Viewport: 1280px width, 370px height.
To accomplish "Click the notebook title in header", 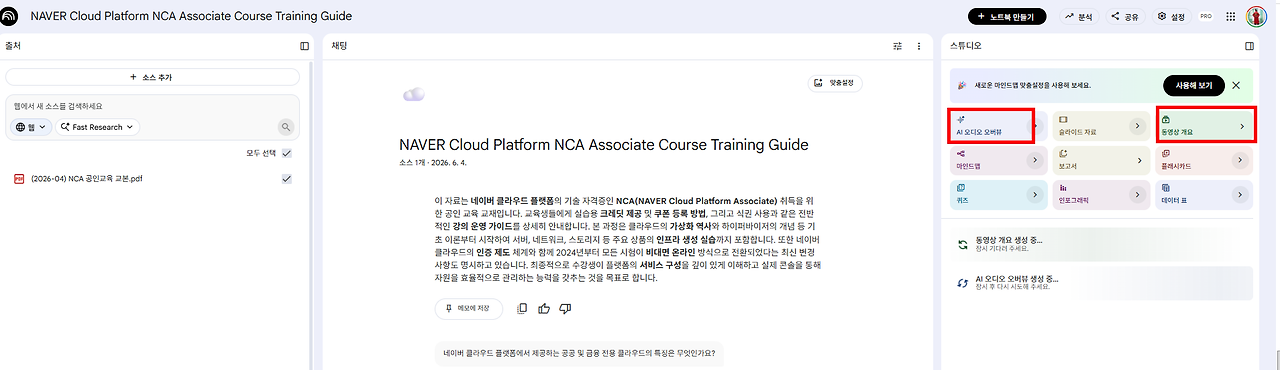I will coord(191,17).
